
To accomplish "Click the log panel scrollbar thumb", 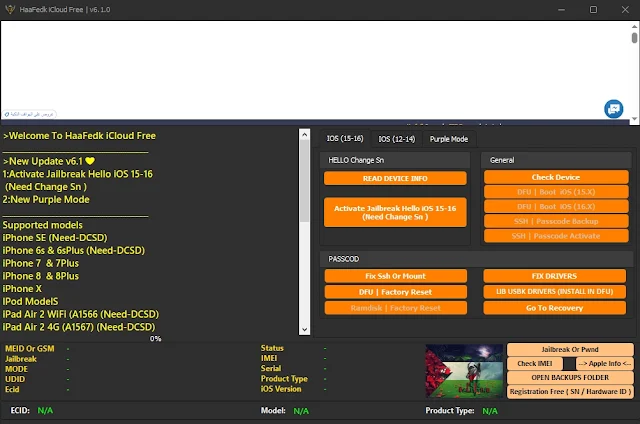I will [304, 181].
